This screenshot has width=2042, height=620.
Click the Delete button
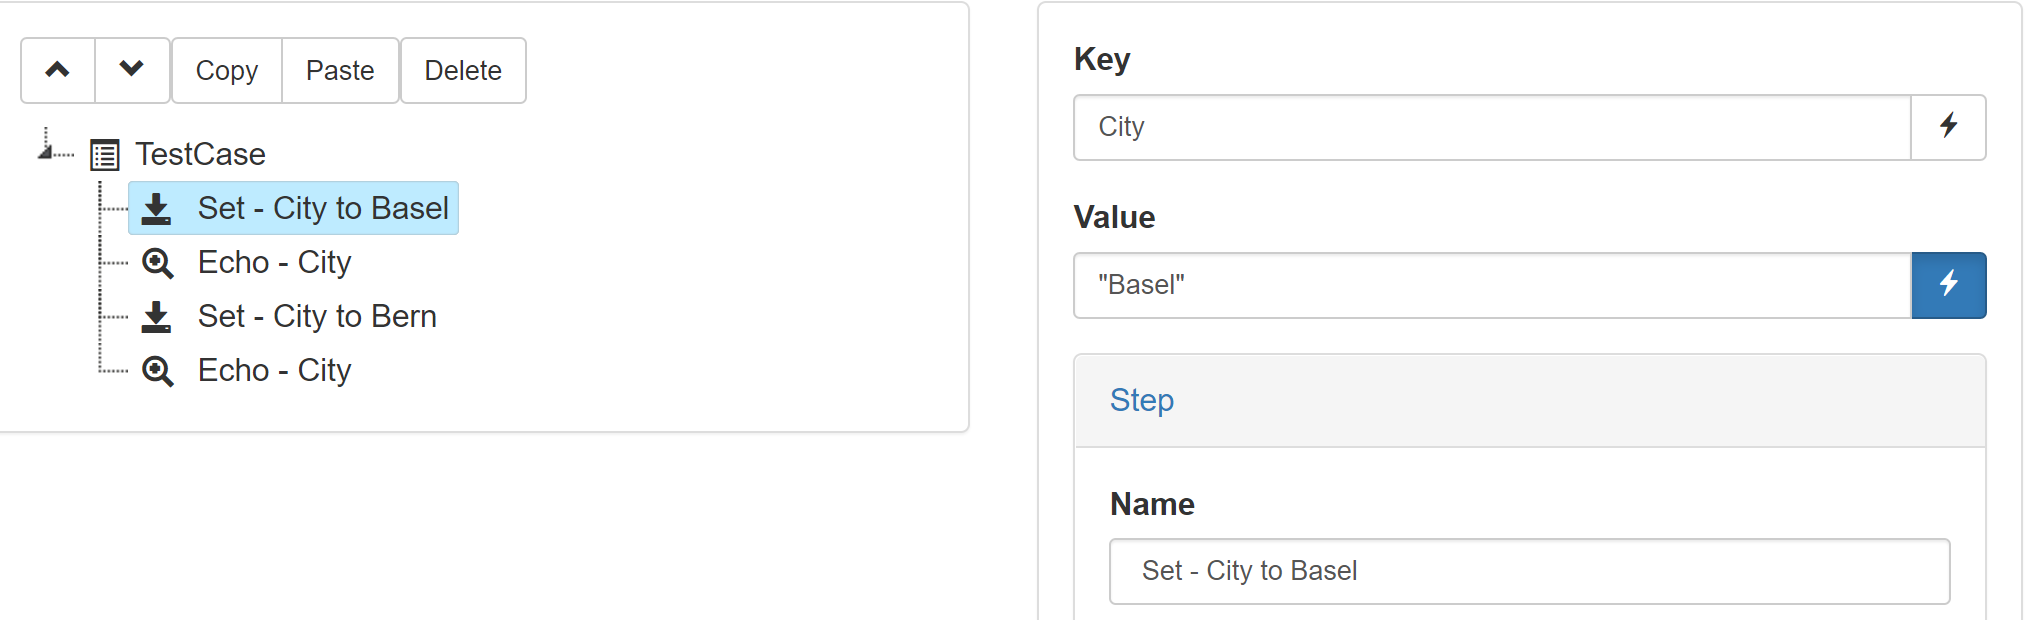pos(463,70)
